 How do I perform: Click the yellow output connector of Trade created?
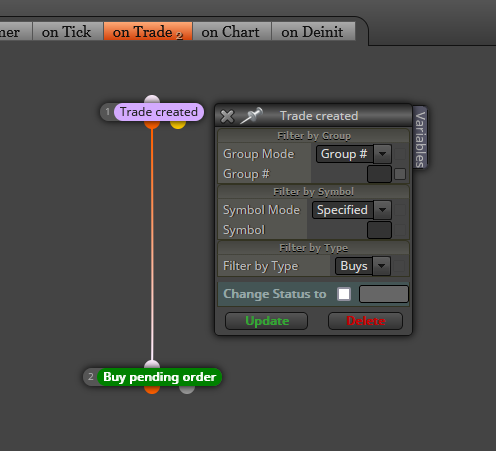(x=178, y=125)
